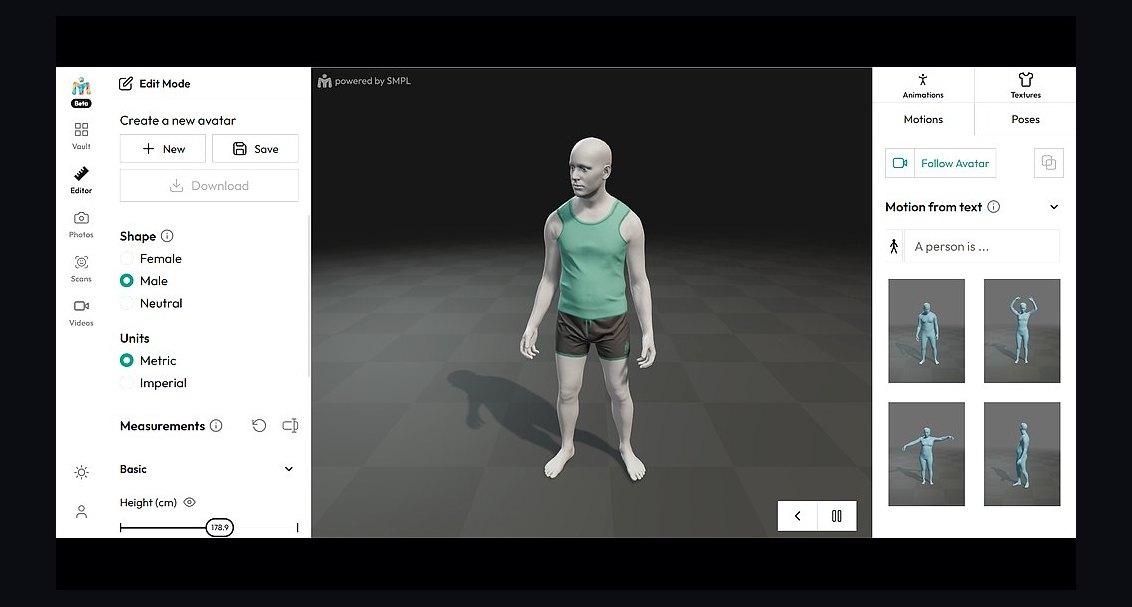The width and height of the screenshot is (1132, 607).
Task: Show Measurements info icon
Action: pyautogui.click(x=216, y=426)
